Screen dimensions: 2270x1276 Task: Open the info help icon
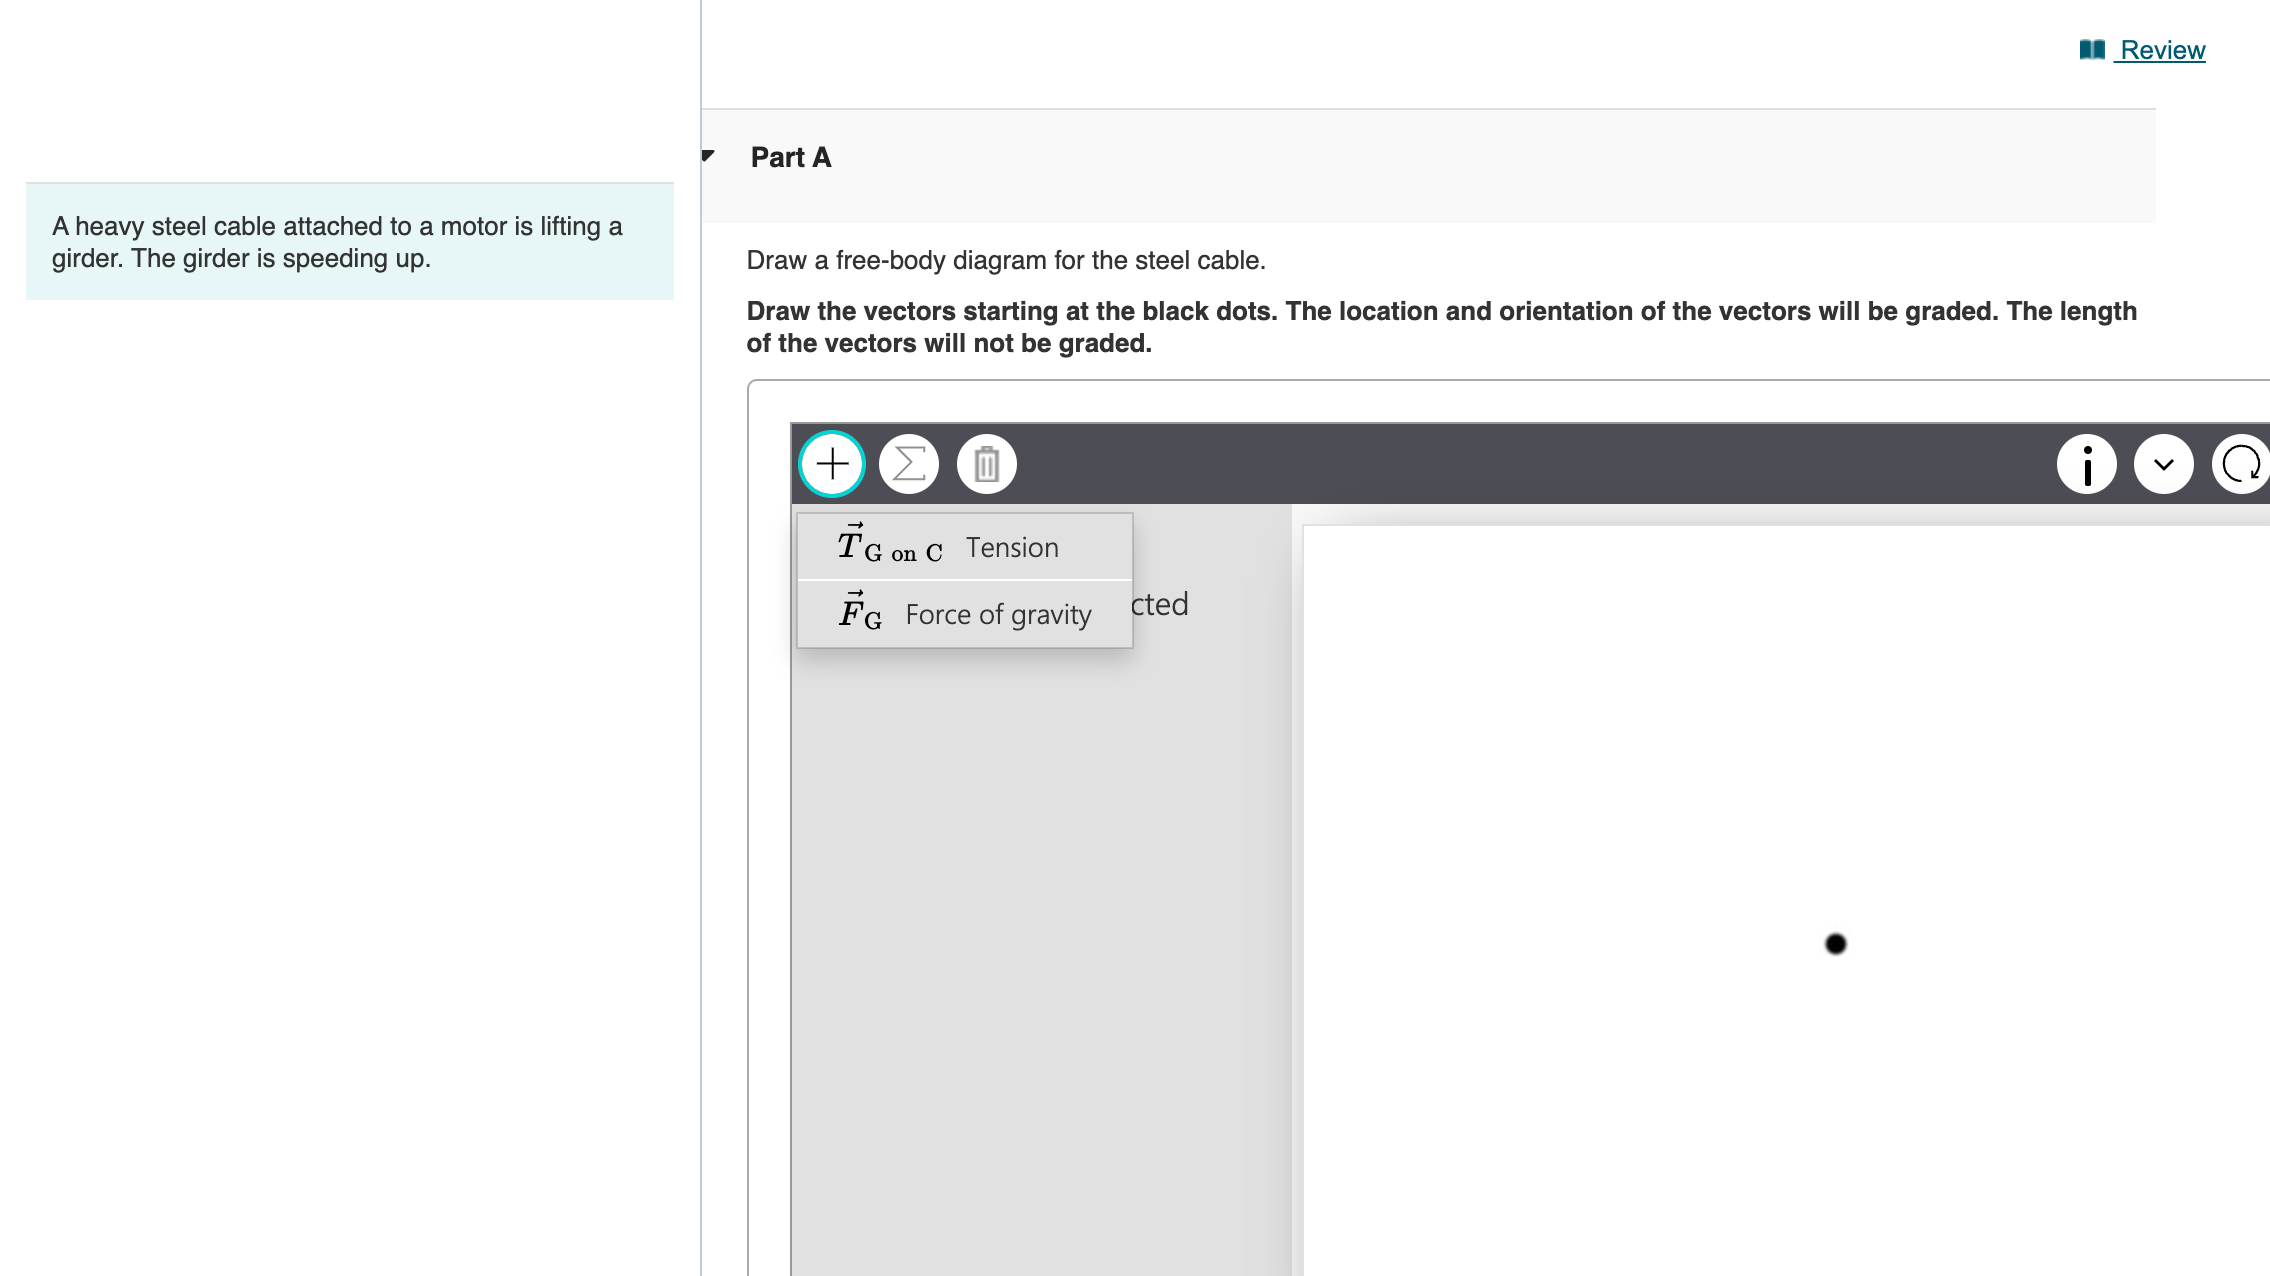pyautogui.click(x=2086, y=464)
